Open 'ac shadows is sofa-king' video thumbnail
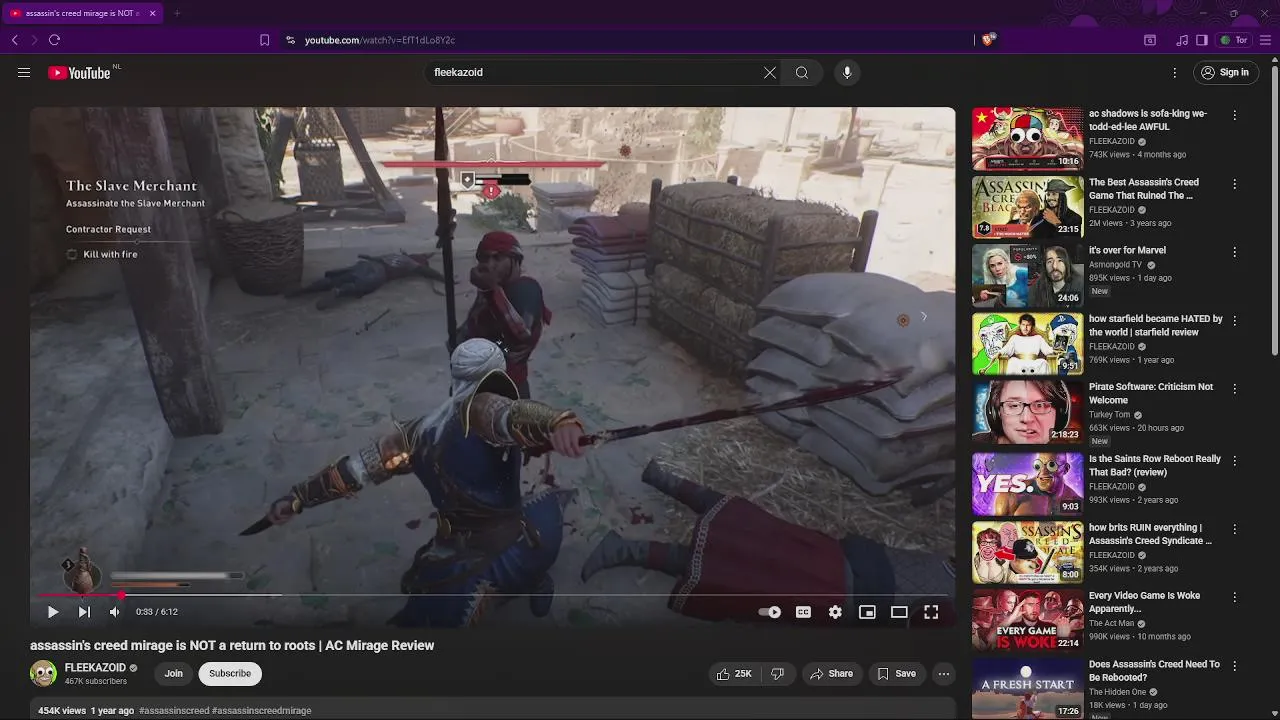Image resolution: width=1280 pixels, height=720 pixels. tap(1027, 139)
